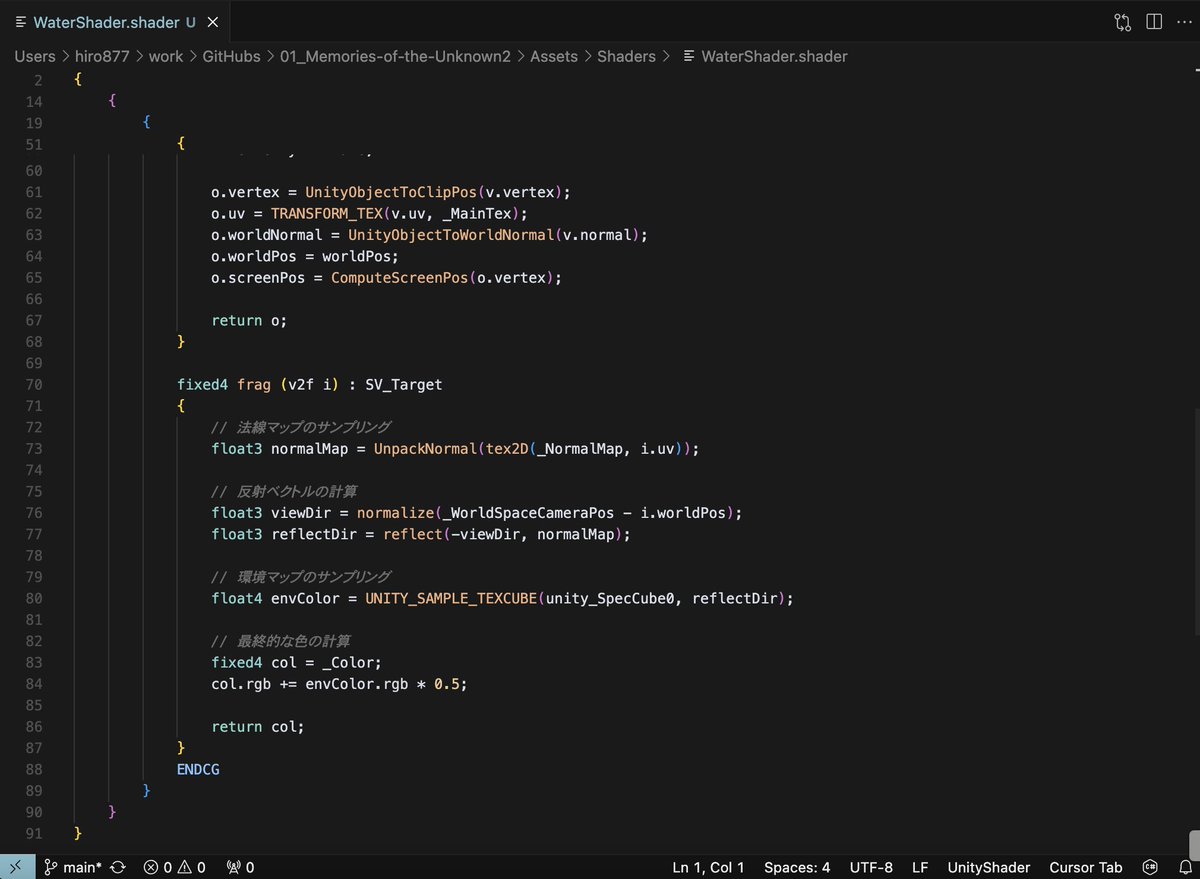Viewport: 1200px width, 879px height.
Task: Click the reflect function on line 77
Action: pyautogui.click(x=412, y=534)
